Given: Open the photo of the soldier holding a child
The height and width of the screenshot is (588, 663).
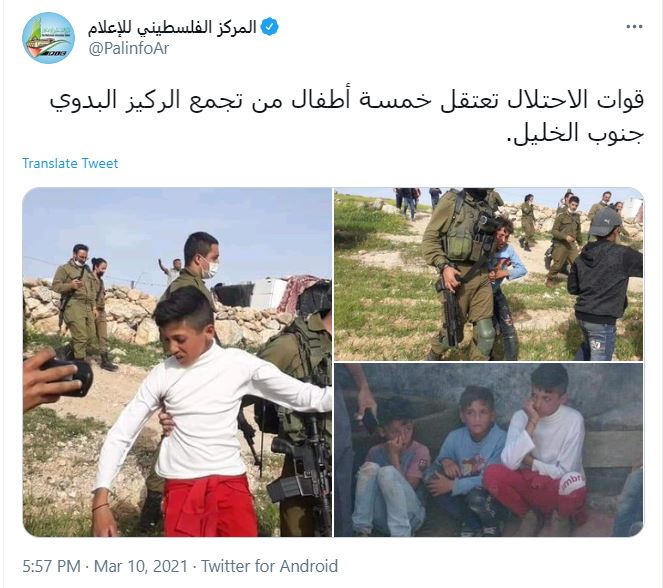Looking at the screenshot, I should [x=489, y=274].
